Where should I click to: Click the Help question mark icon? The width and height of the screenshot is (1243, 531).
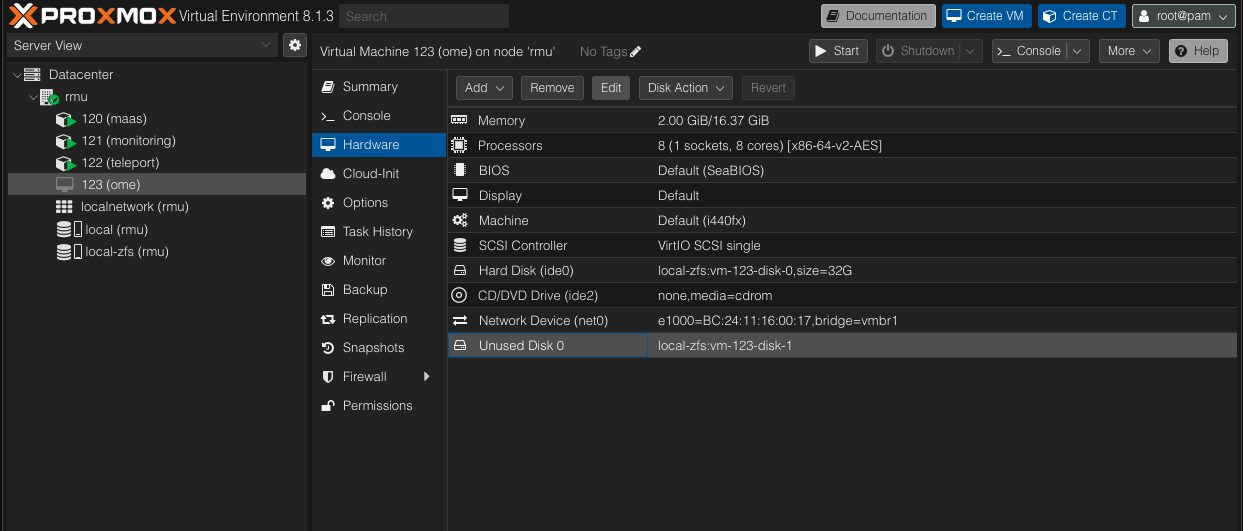point(1181,51)
